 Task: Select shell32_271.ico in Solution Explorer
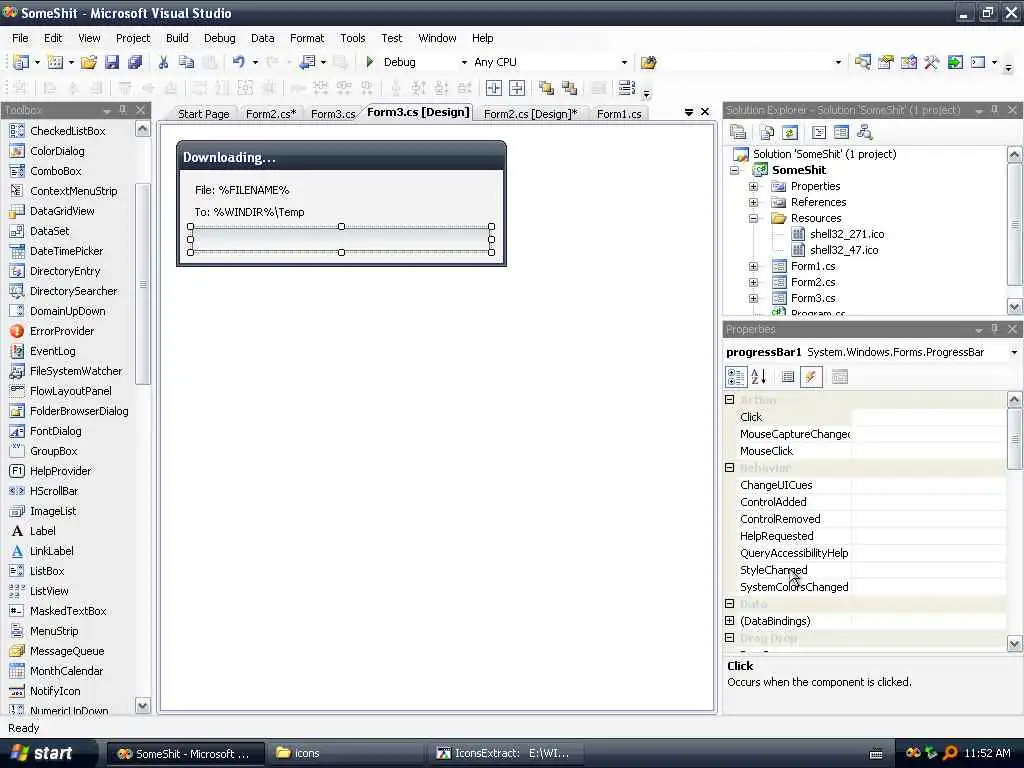point(847,234)
